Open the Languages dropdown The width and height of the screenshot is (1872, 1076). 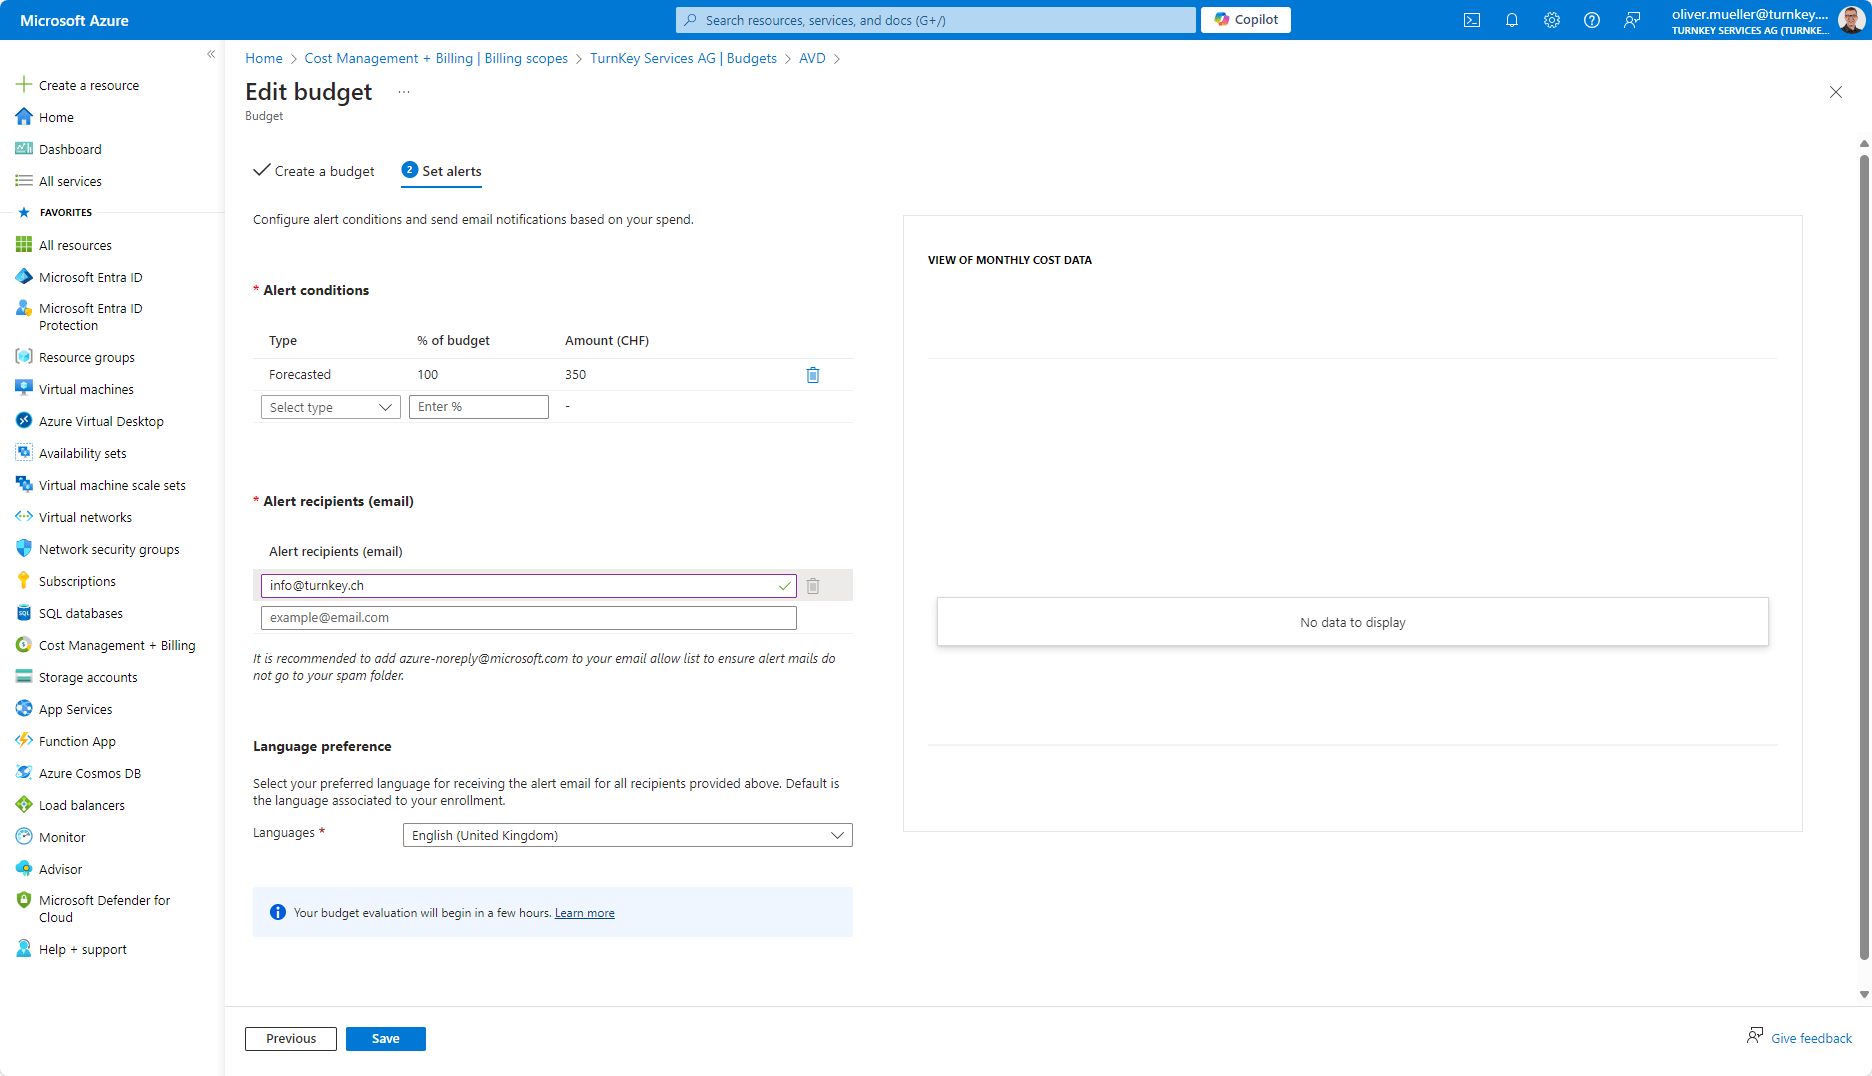(627, 835)
